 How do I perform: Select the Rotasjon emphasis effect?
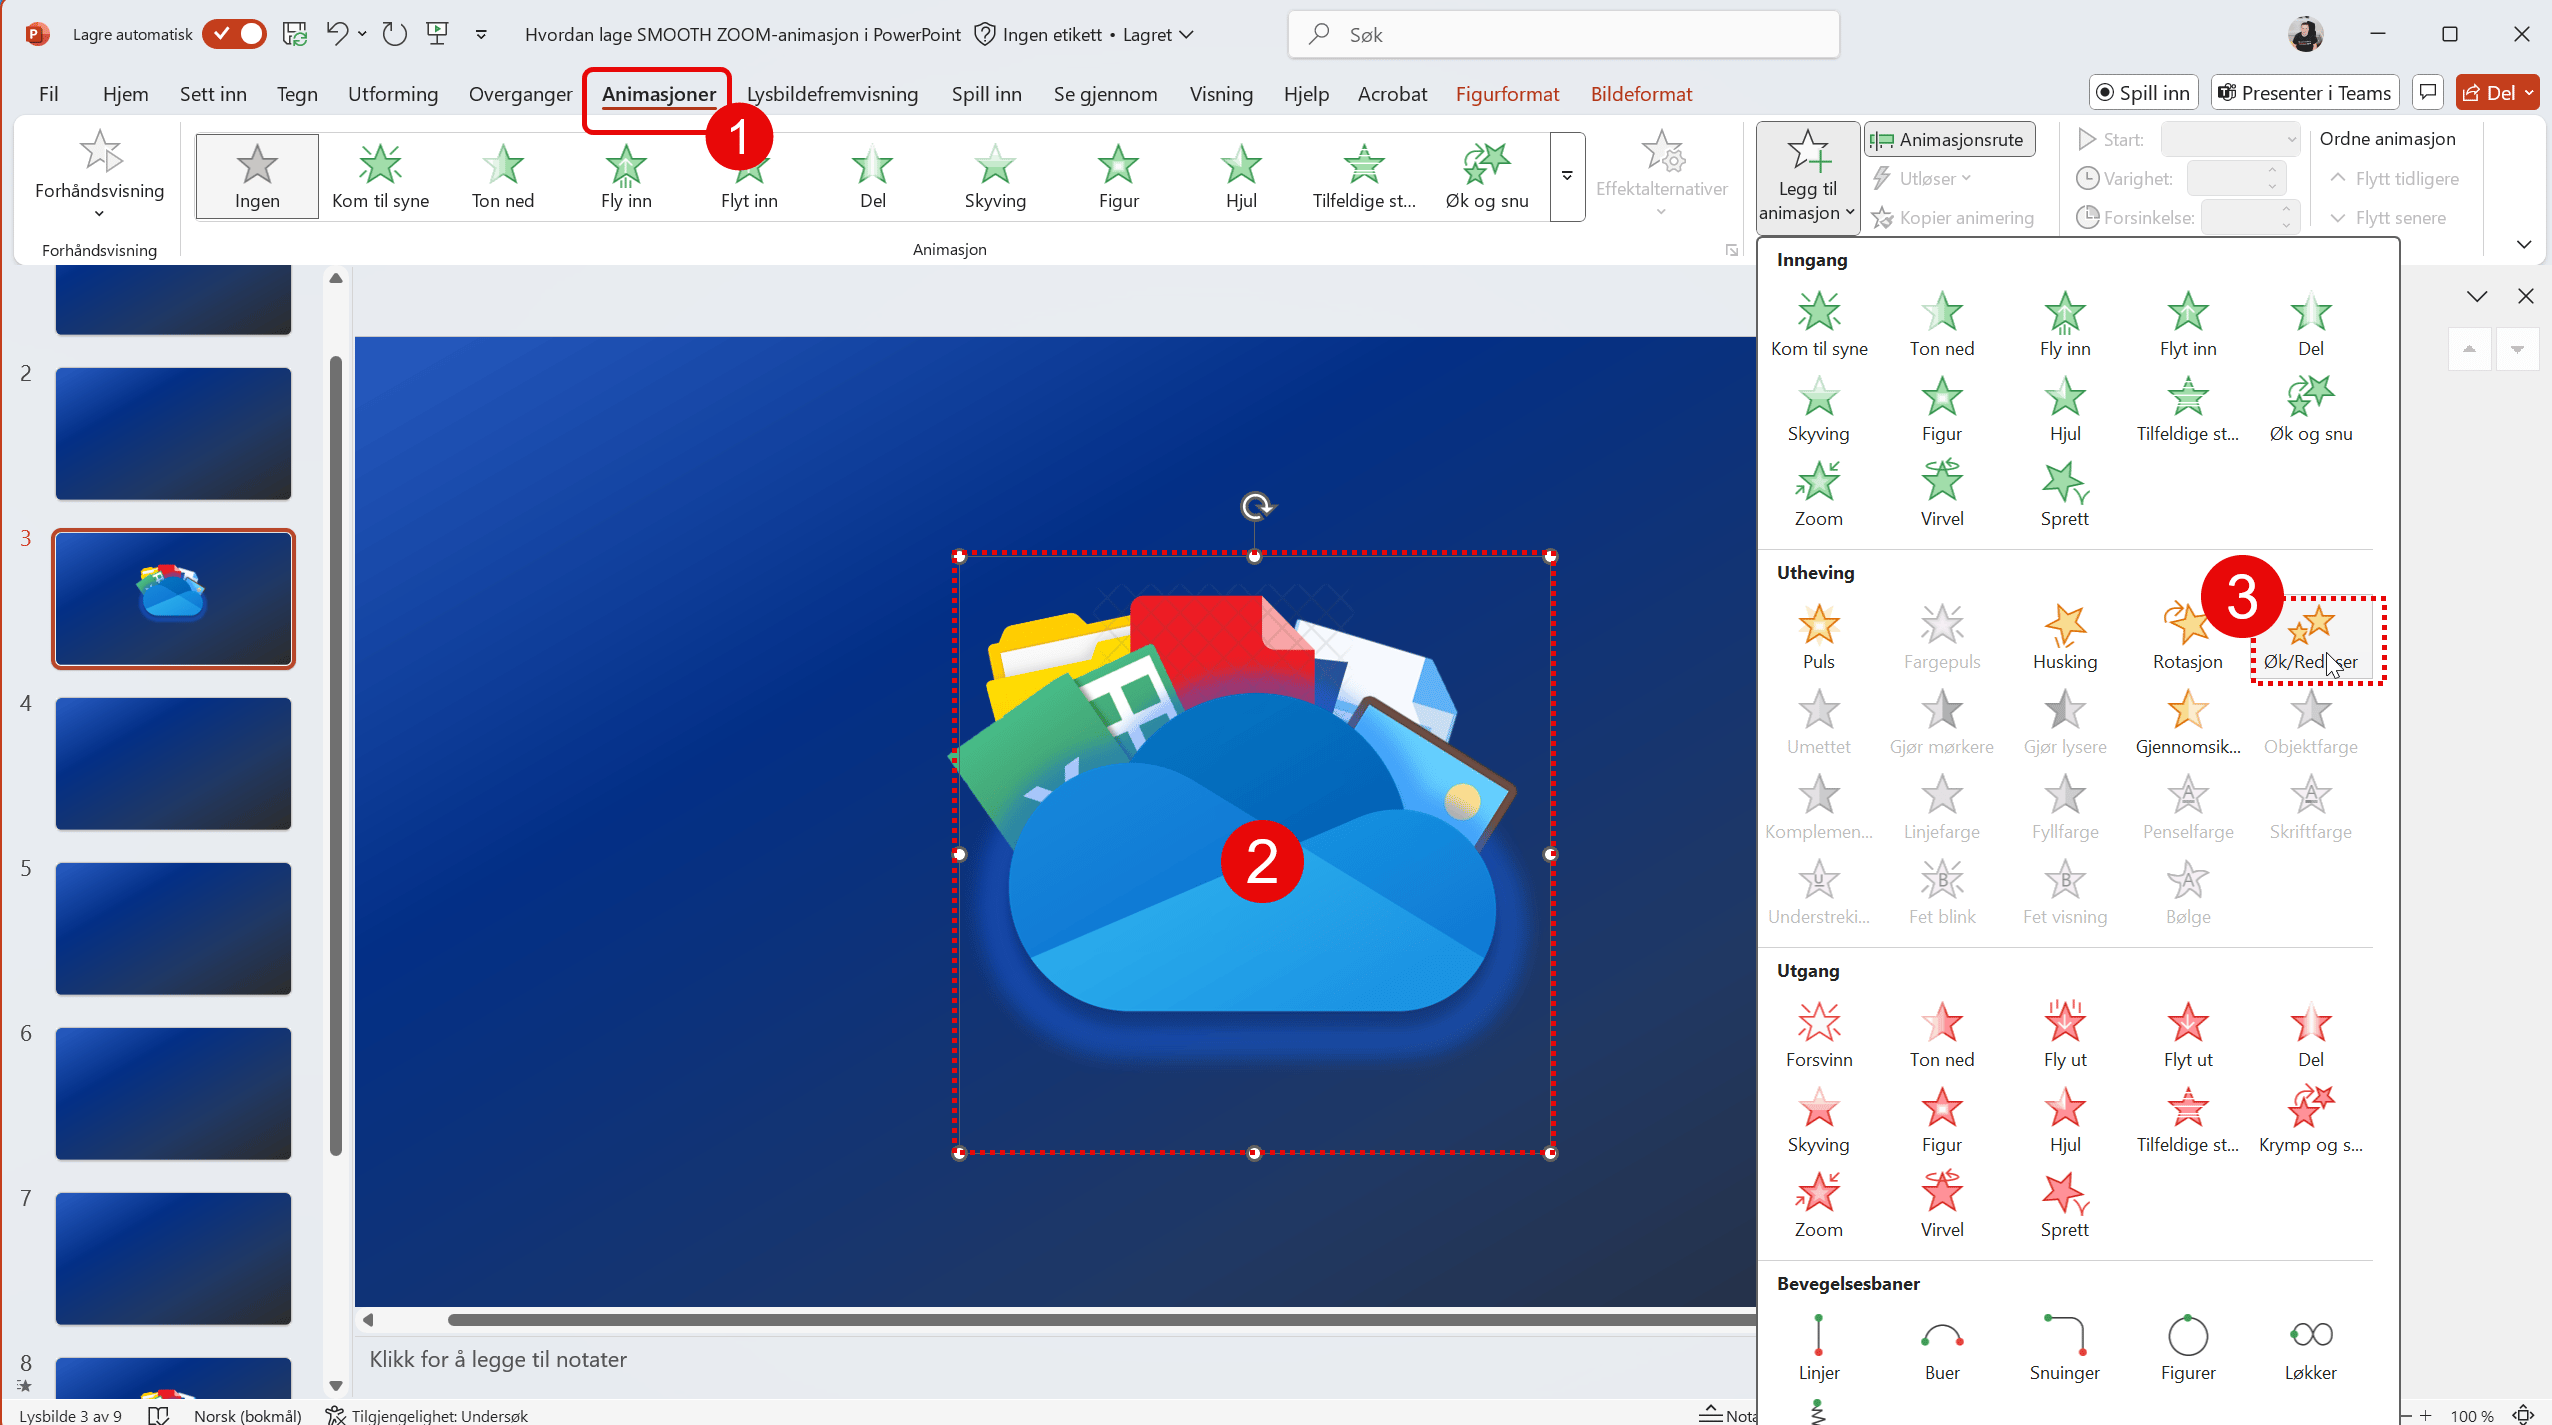2187,636
